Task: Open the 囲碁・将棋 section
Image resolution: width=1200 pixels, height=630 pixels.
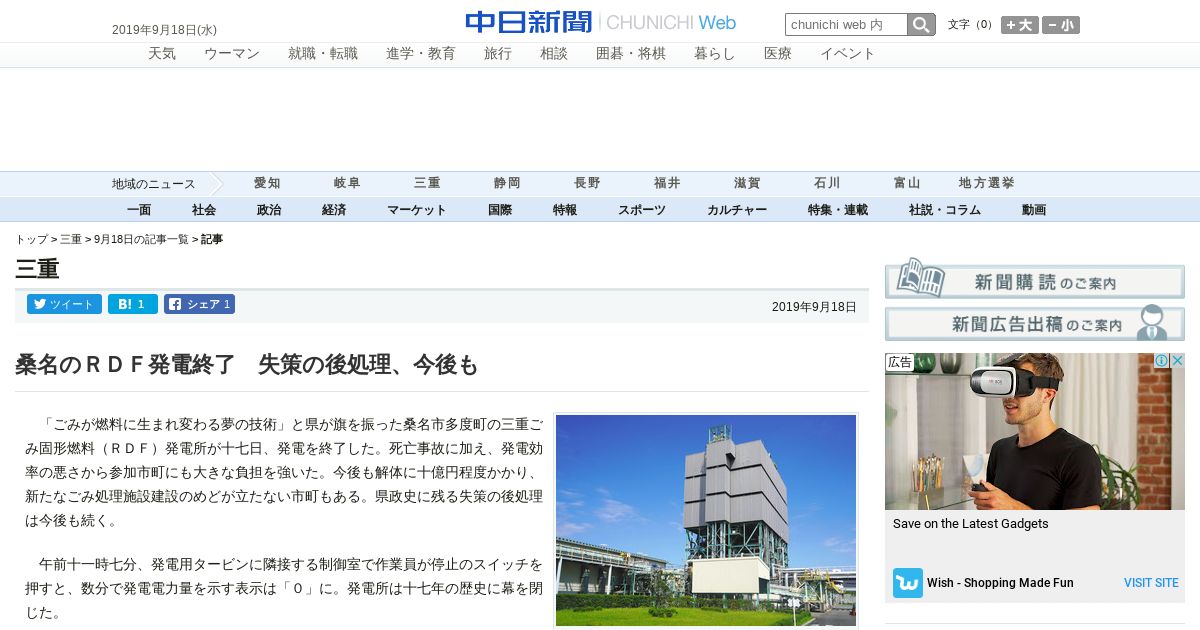Action: (631, 54)
